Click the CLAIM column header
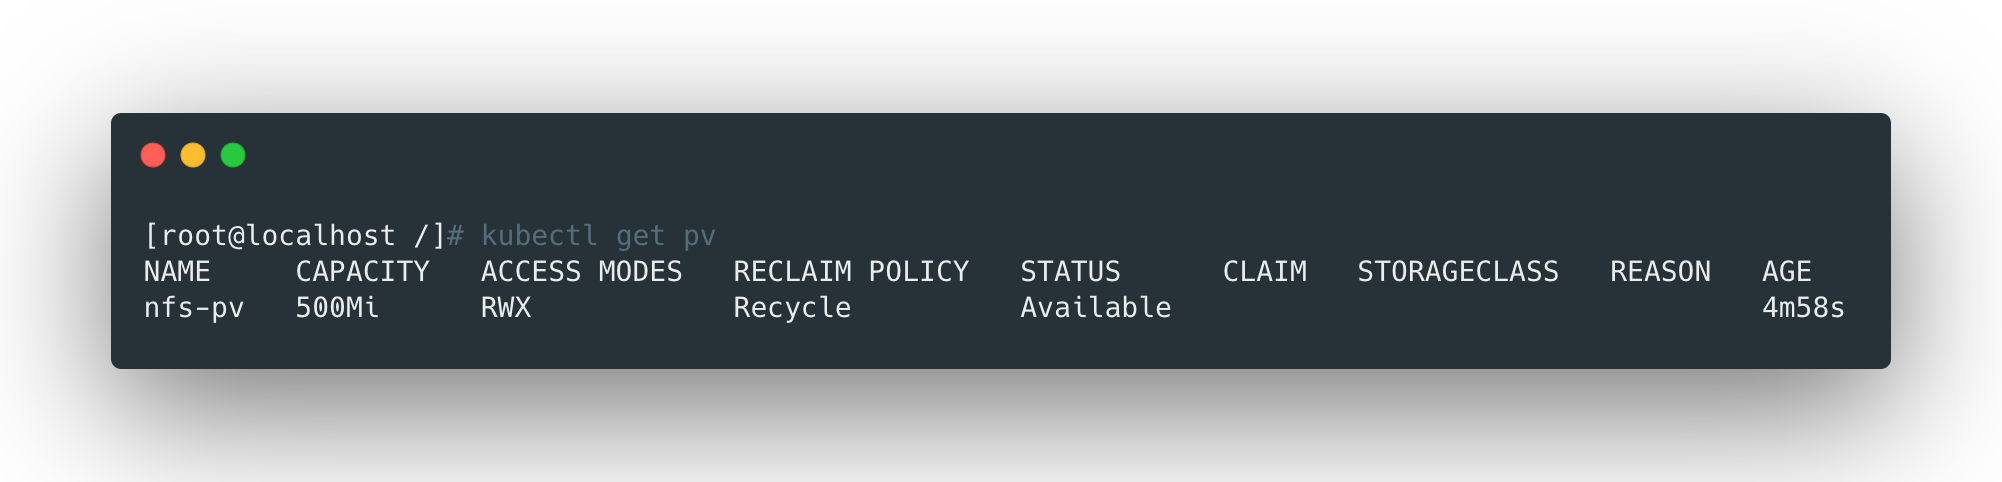Screen dimensions: 2002x482 tap(1264, 272)
